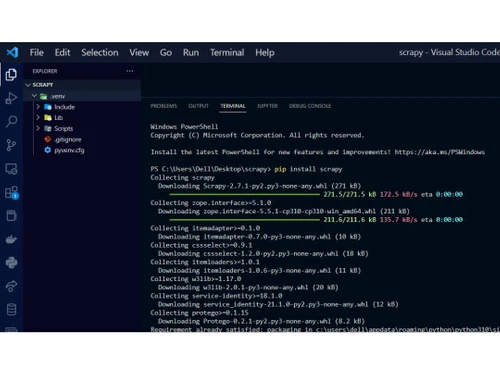Viewport: 500px width, 375px height.
Task: Click the 'Collecting scrapy' terminal line
Action: click(182, 178)
